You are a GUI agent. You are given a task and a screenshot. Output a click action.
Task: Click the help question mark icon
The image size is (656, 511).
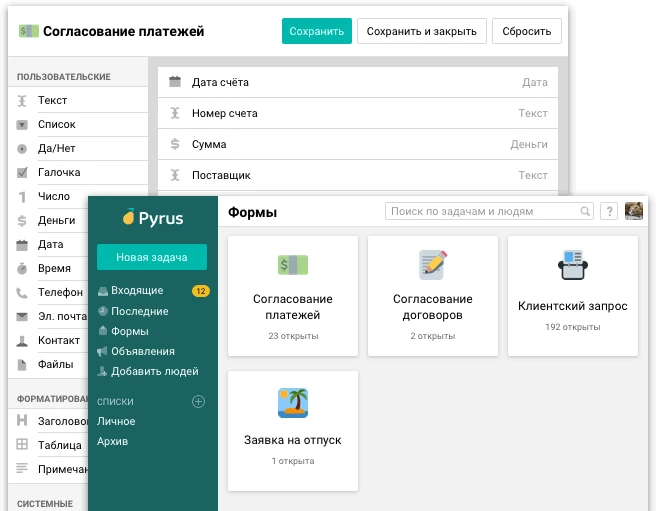pos(608,212)
